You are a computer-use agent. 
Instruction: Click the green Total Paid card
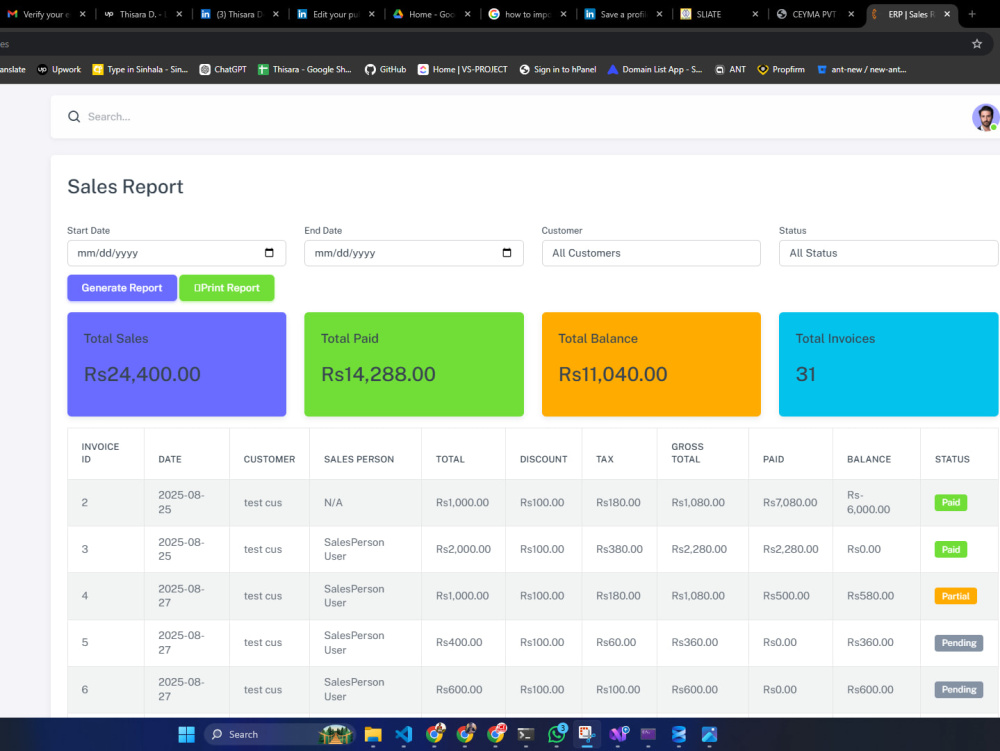414,364
